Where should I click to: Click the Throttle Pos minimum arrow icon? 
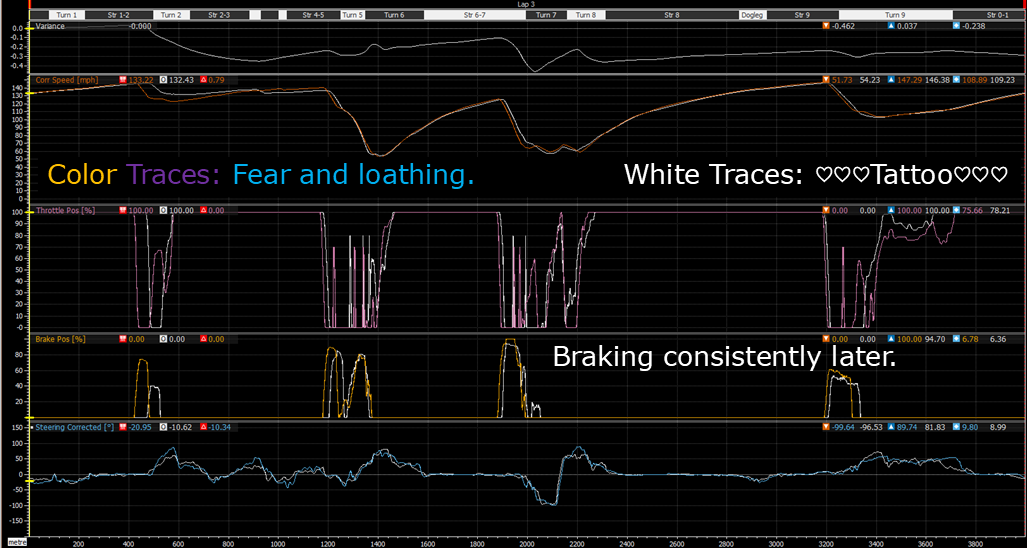pyautogui.click(x=825, y=210)
